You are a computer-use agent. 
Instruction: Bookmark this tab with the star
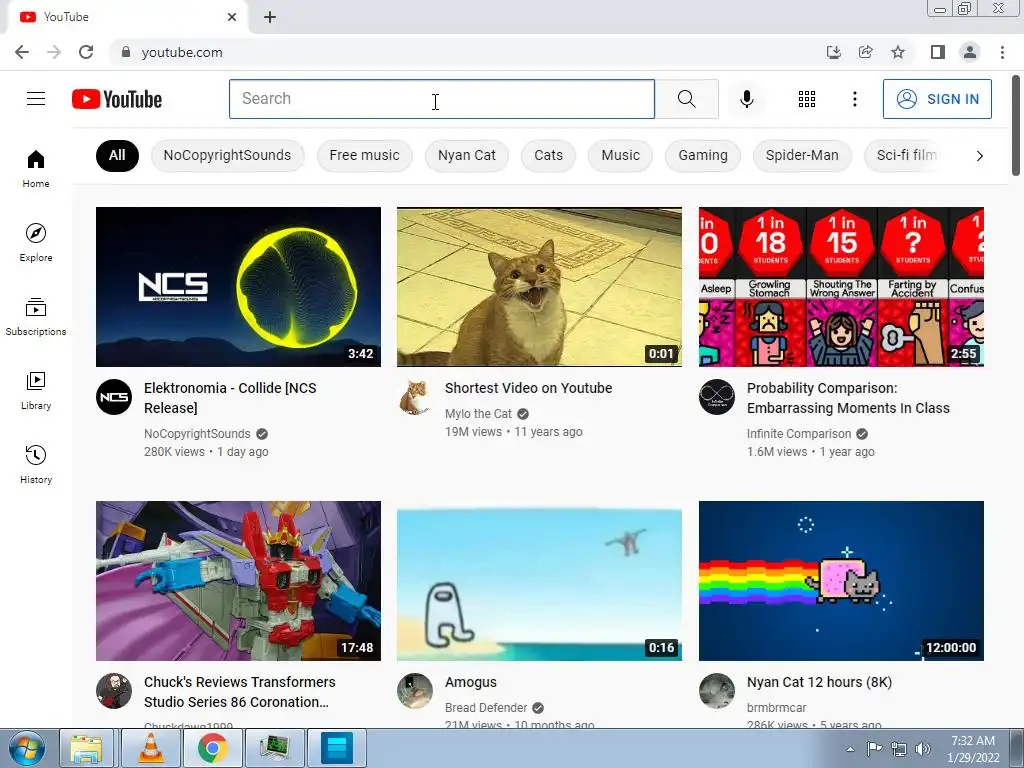coord(898,52)
